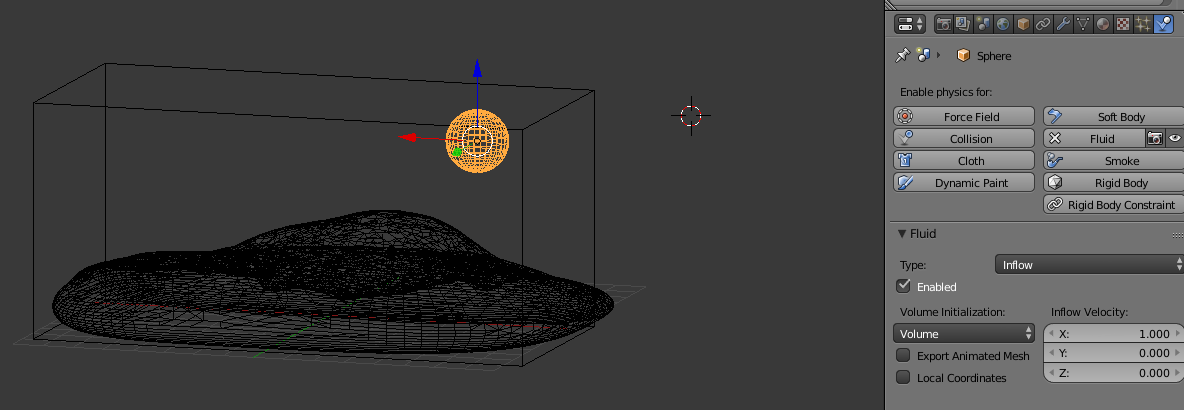Open the Volume Initialization dropdown
This screenshot has width=1184, height=410.
964,334
